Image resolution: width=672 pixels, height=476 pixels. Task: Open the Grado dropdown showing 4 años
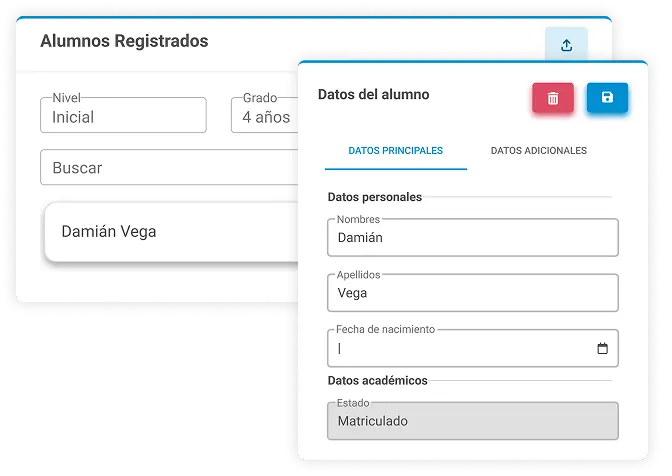[x=265, y=115]
